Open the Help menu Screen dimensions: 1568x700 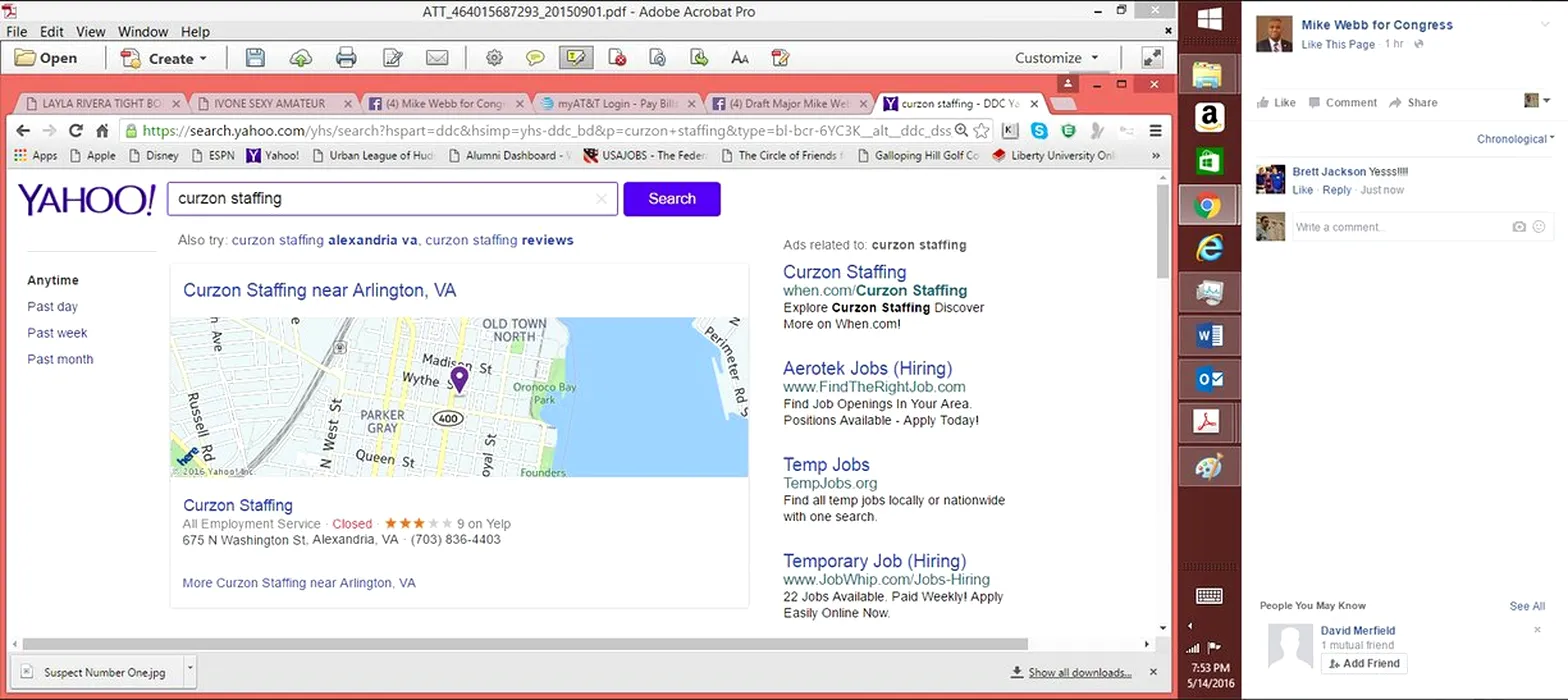(195, 32)
